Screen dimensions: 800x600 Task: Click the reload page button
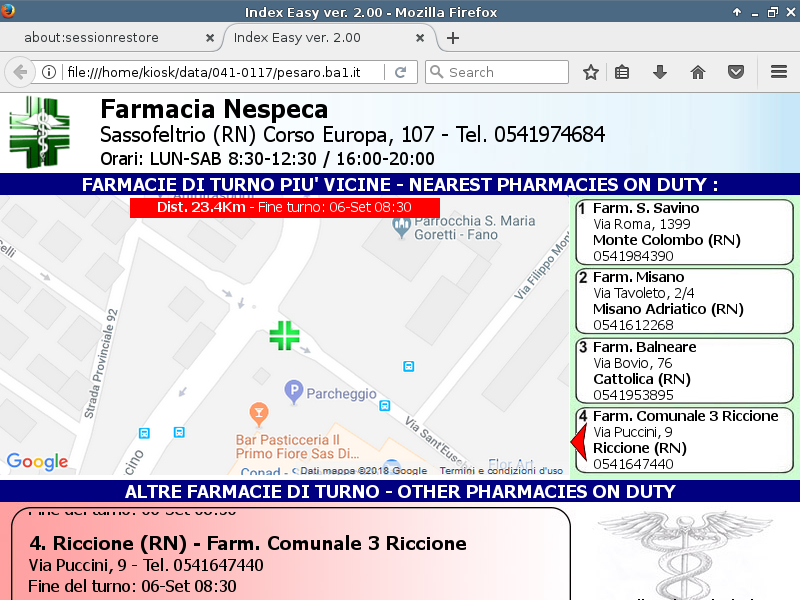[x=400, y=72]
